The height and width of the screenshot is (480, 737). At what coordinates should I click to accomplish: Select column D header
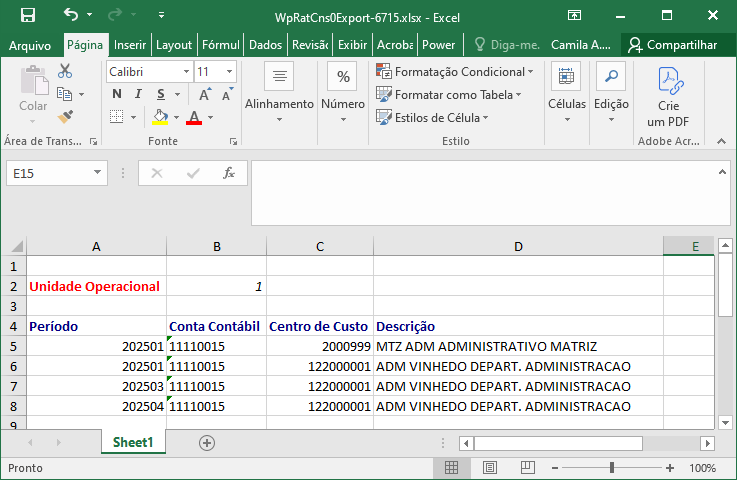(x=518, y=247)
